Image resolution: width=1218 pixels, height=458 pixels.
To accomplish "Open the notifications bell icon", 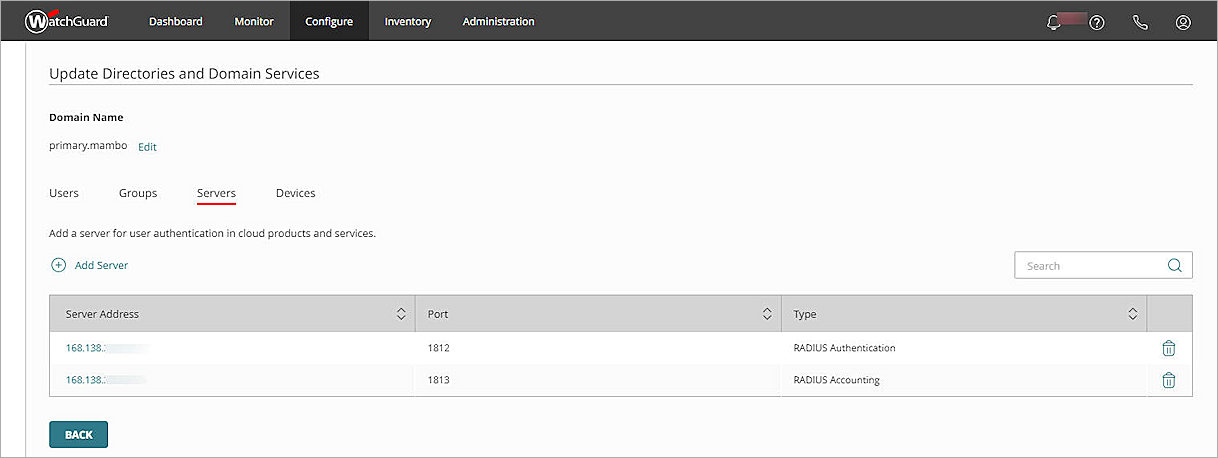I will 1053,22.
